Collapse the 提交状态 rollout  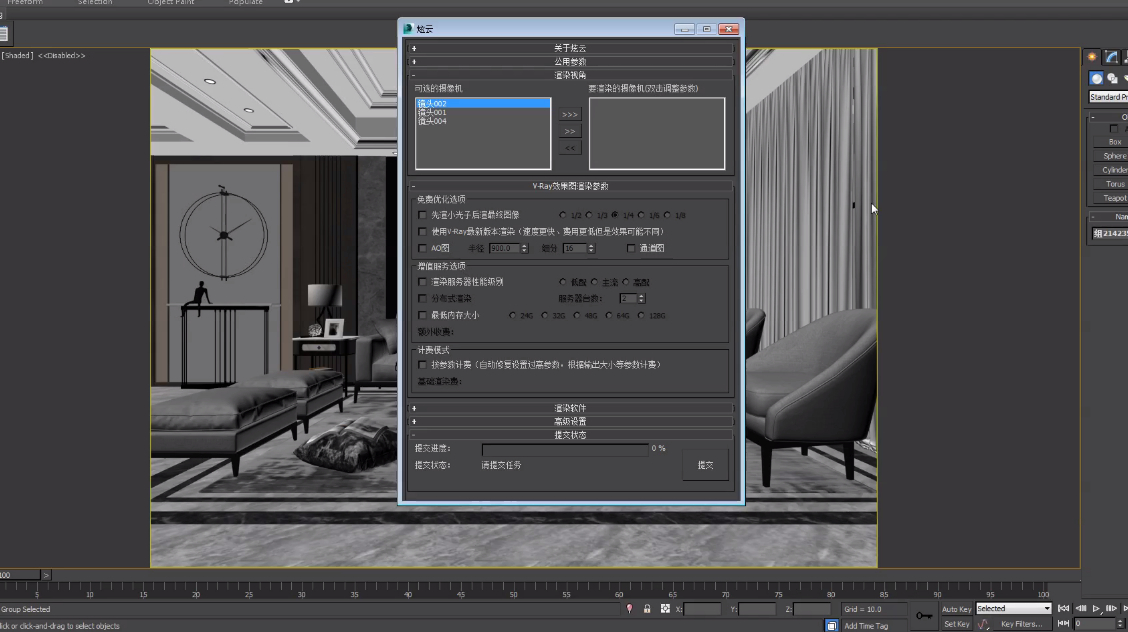(x=571, y=436)
